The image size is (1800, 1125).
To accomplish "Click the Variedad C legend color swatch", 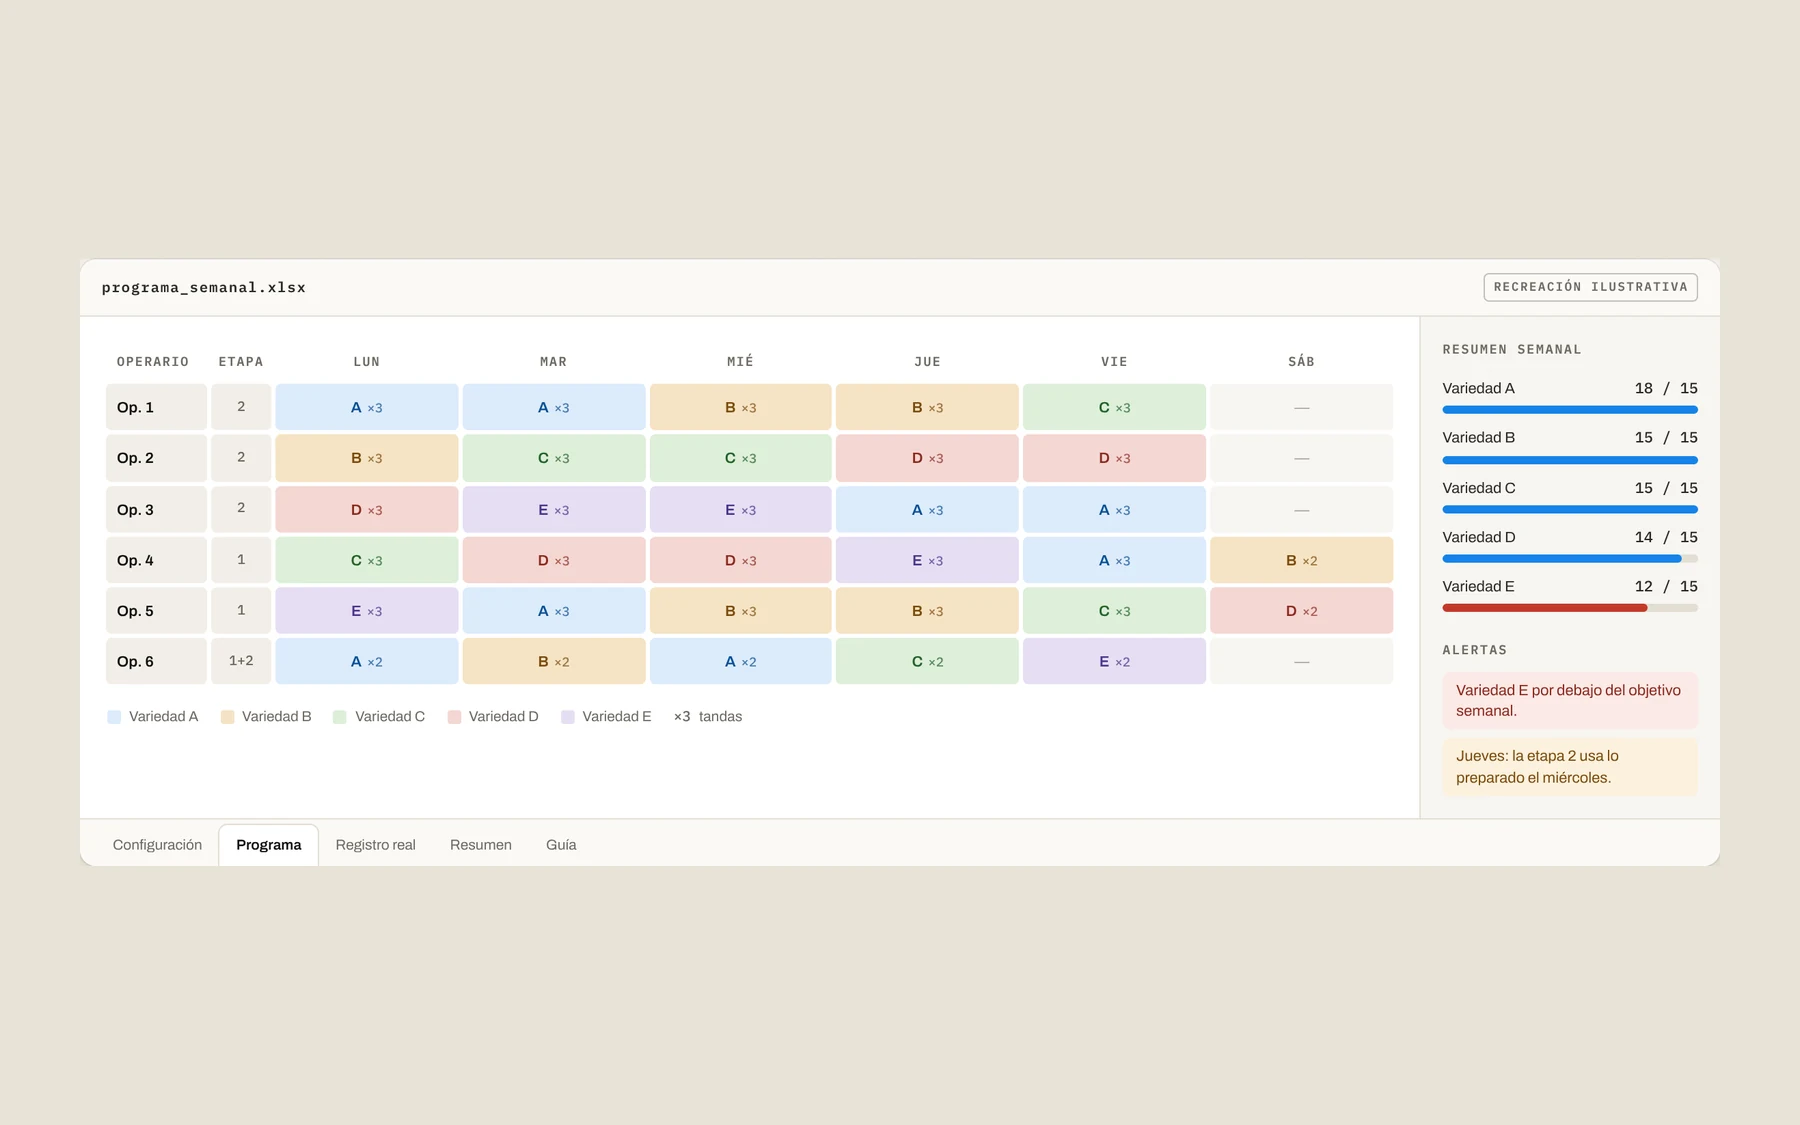I will pos(340,717).
